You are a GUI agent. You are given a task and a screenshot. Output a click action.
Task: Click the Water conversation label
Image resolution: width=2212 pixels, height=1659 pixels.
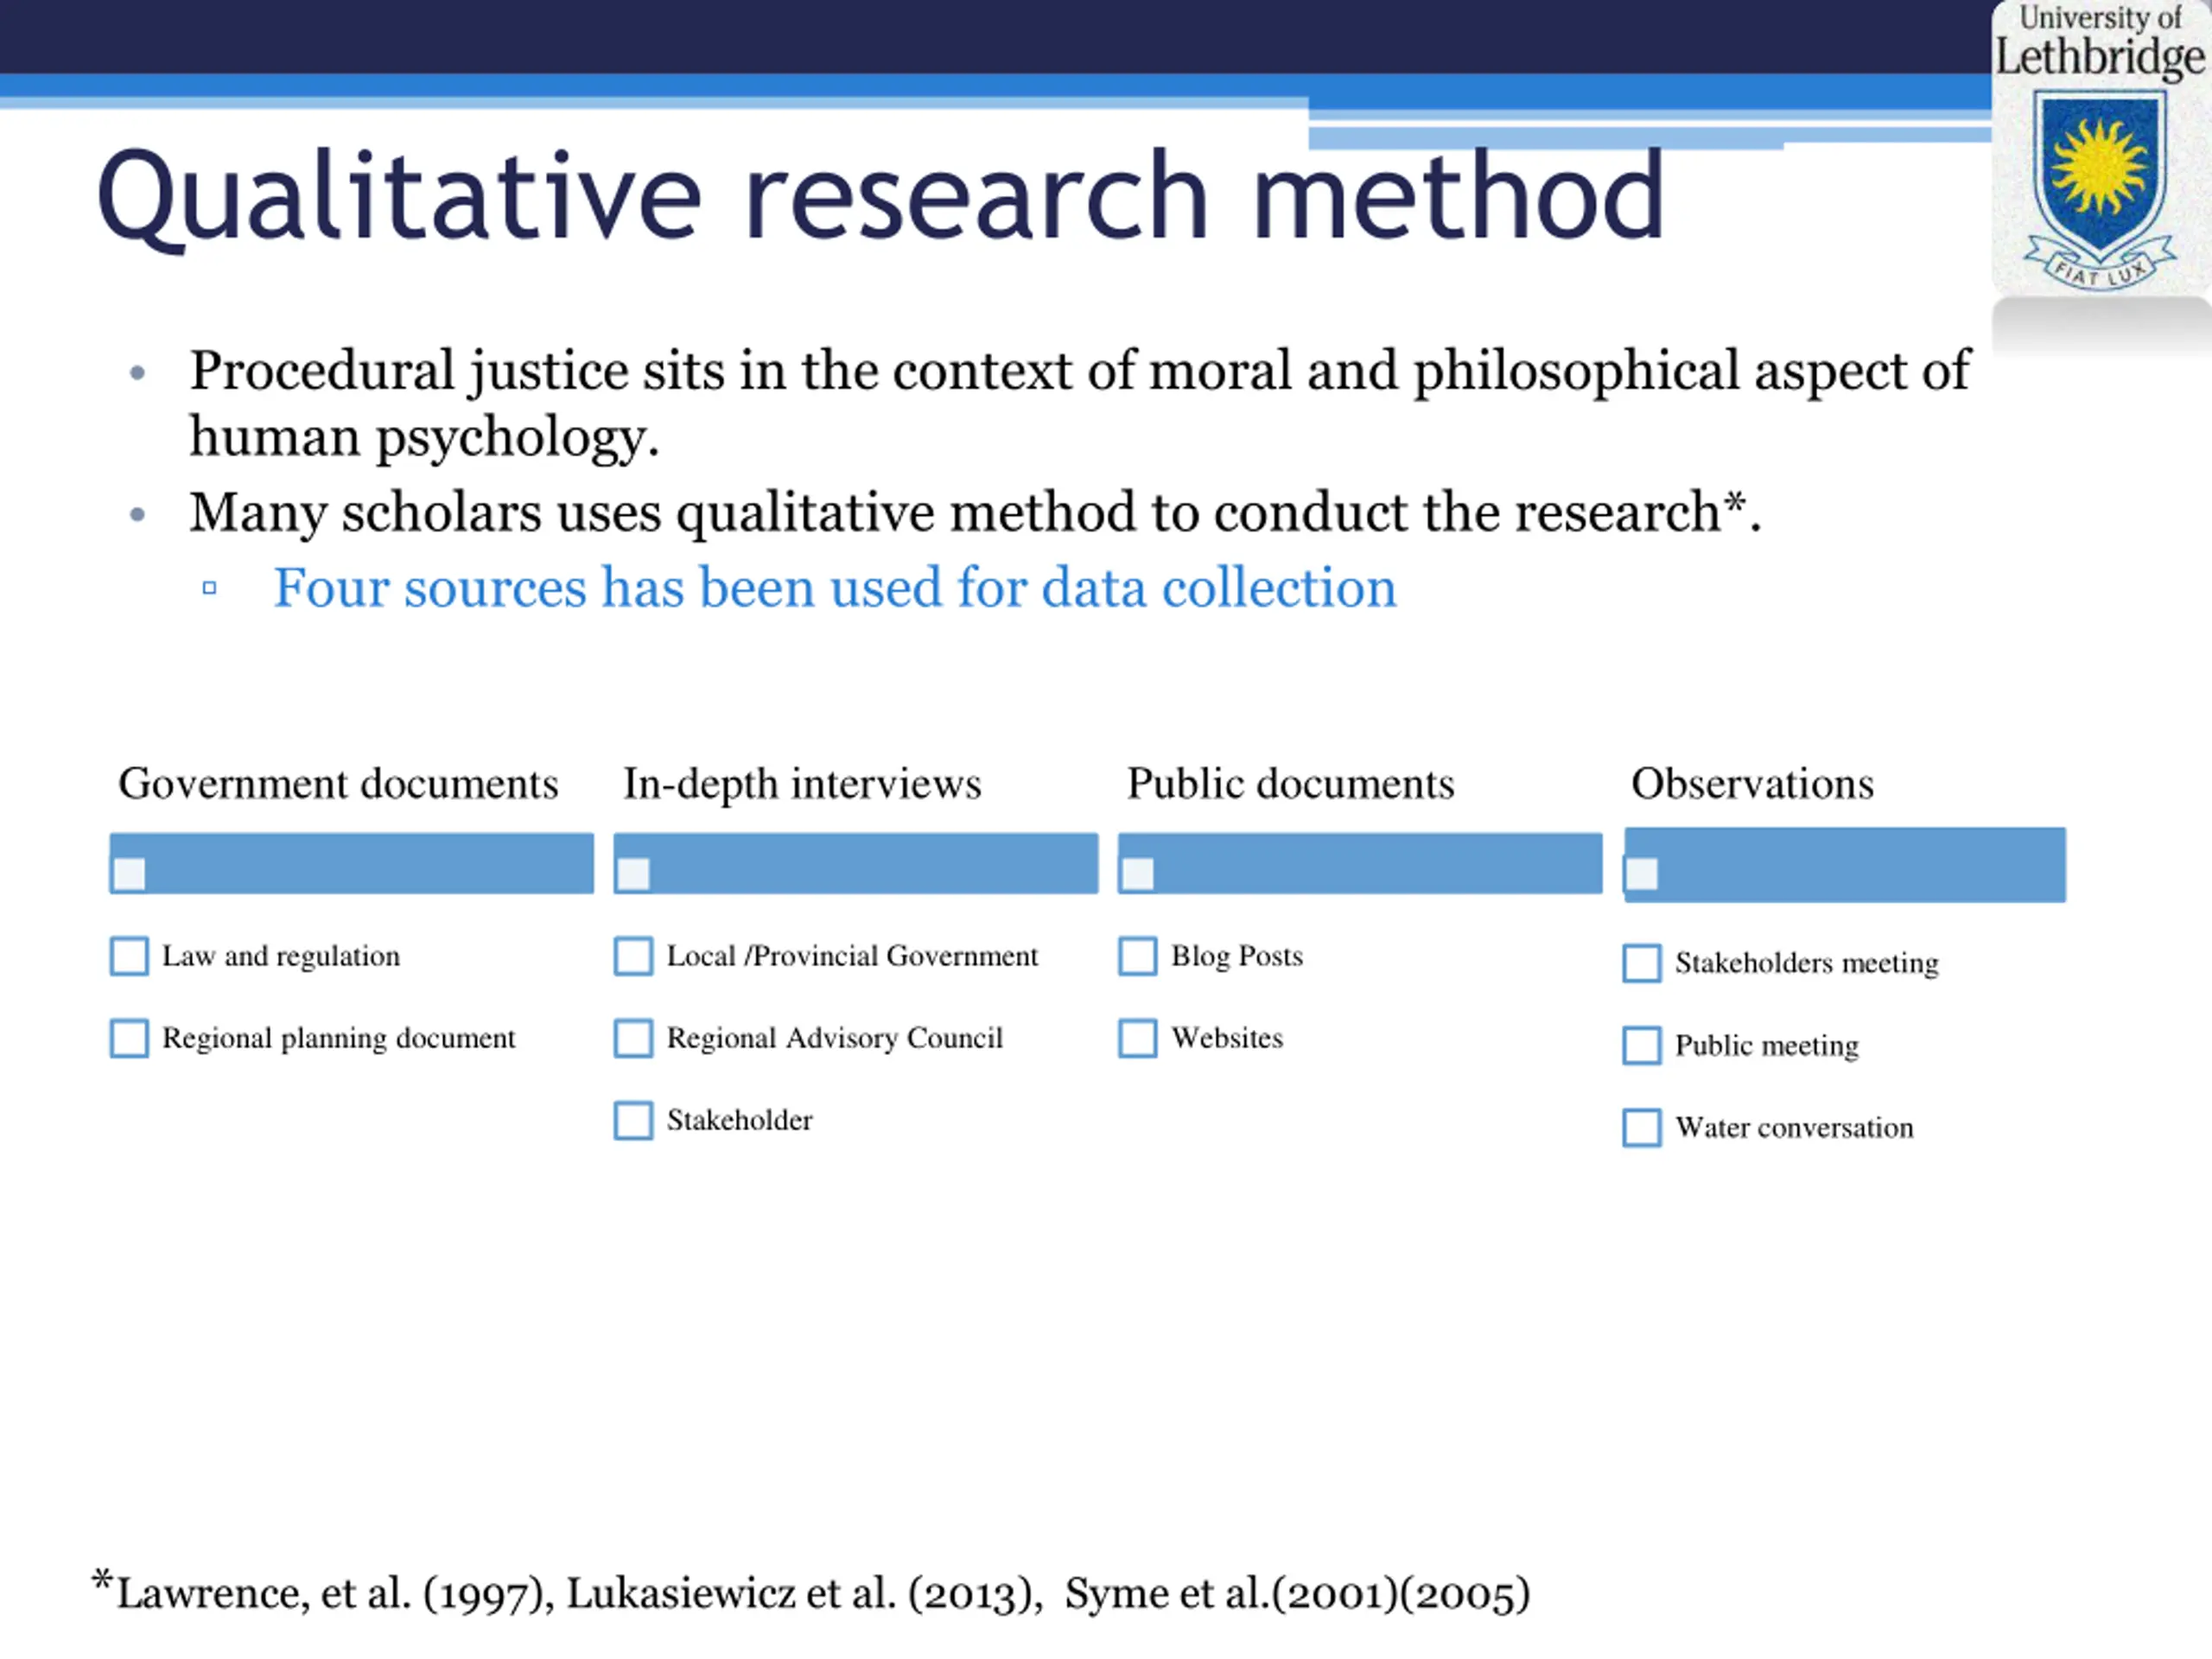pyautogui.click(x=1794, y=1127)
